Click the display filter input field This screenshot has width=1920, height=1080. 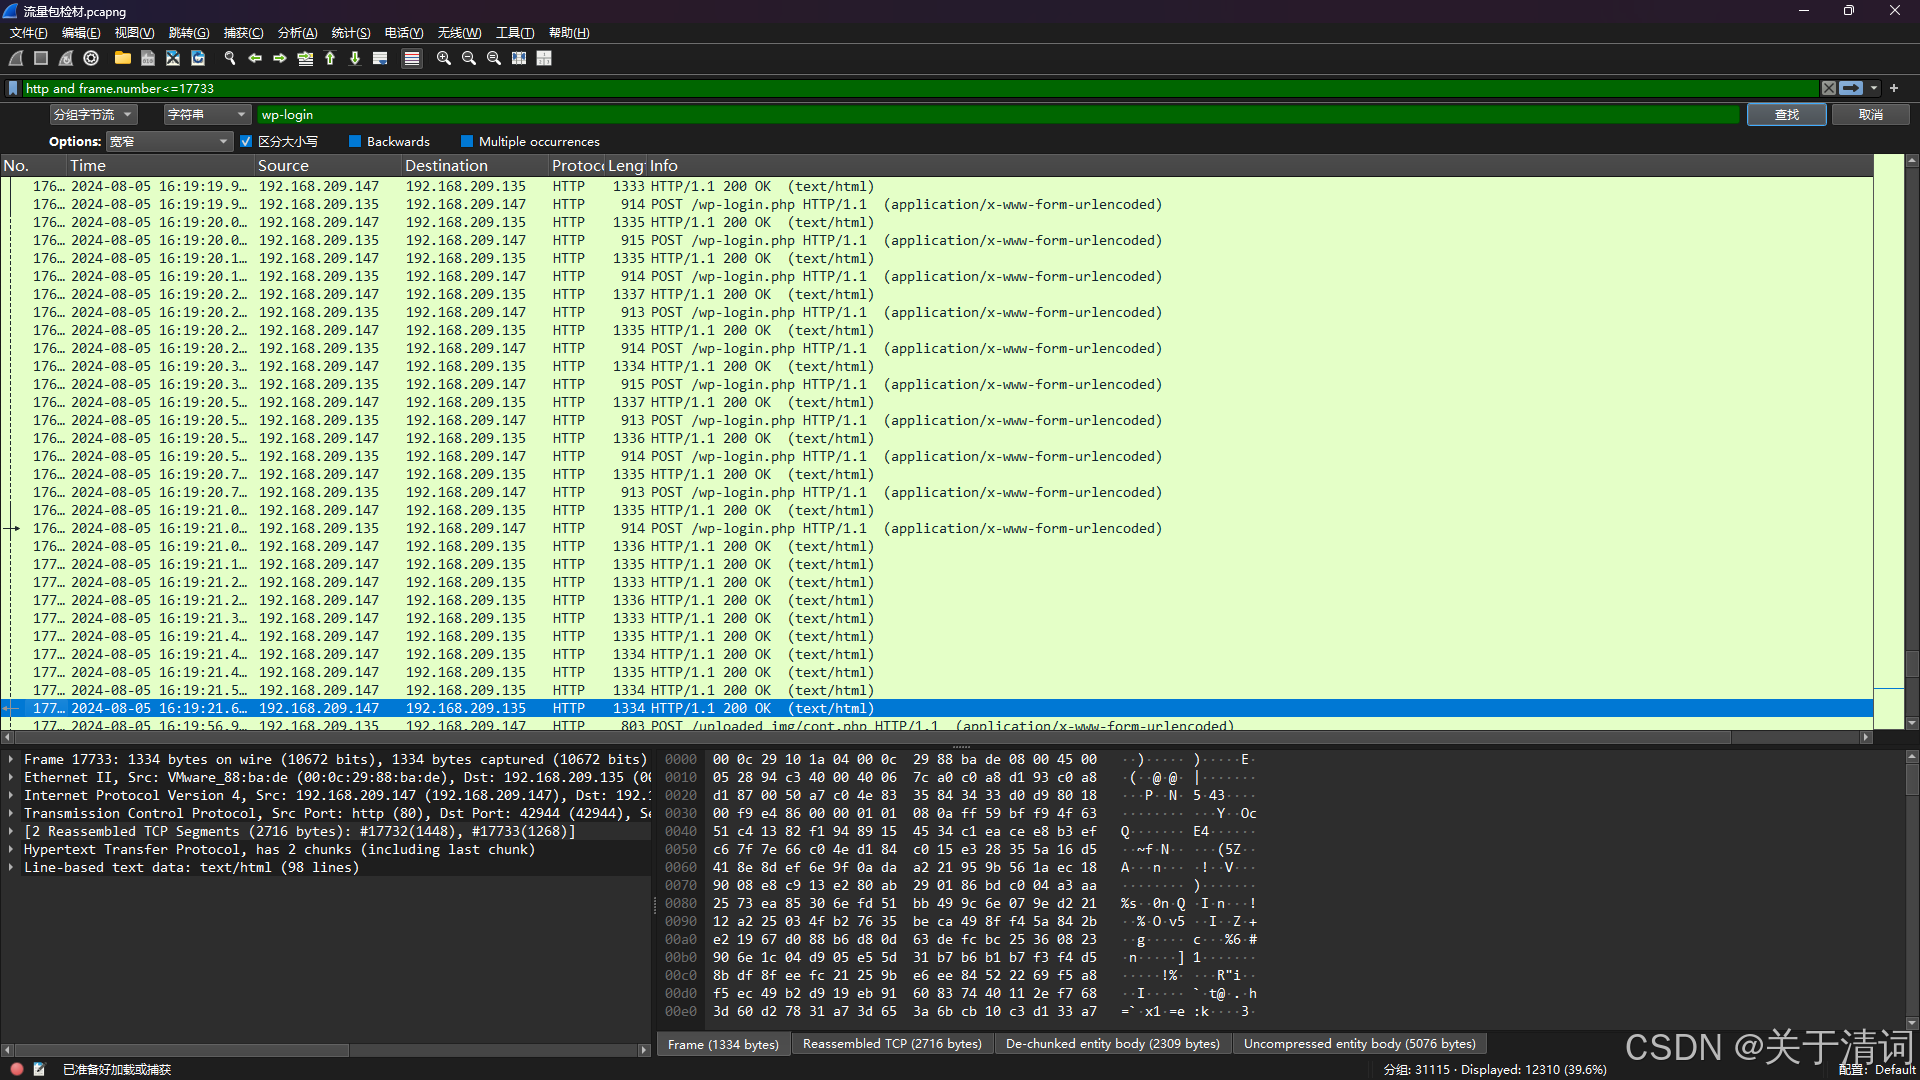tap(900, 89)
